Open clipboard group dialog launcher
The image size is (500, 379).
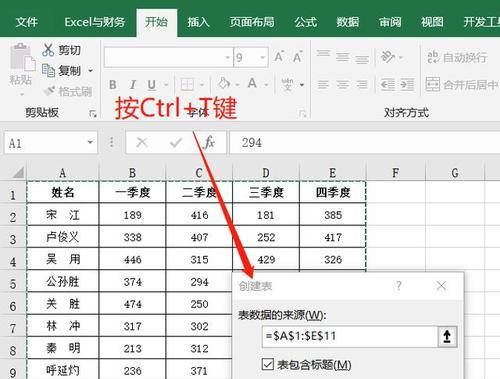pos(93,114)
